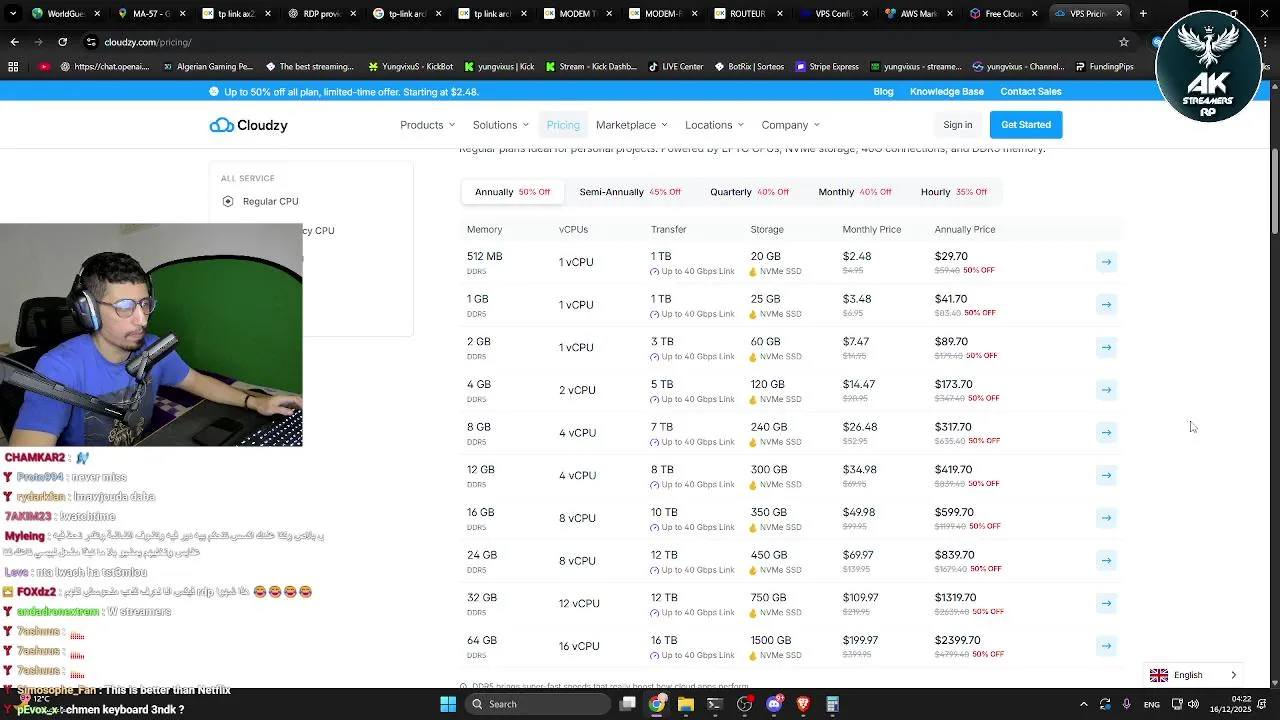The width and height of the screenshot is (1280, 720).
Task: Open the Stripe Express bookmark
Action: coord(826,67)
